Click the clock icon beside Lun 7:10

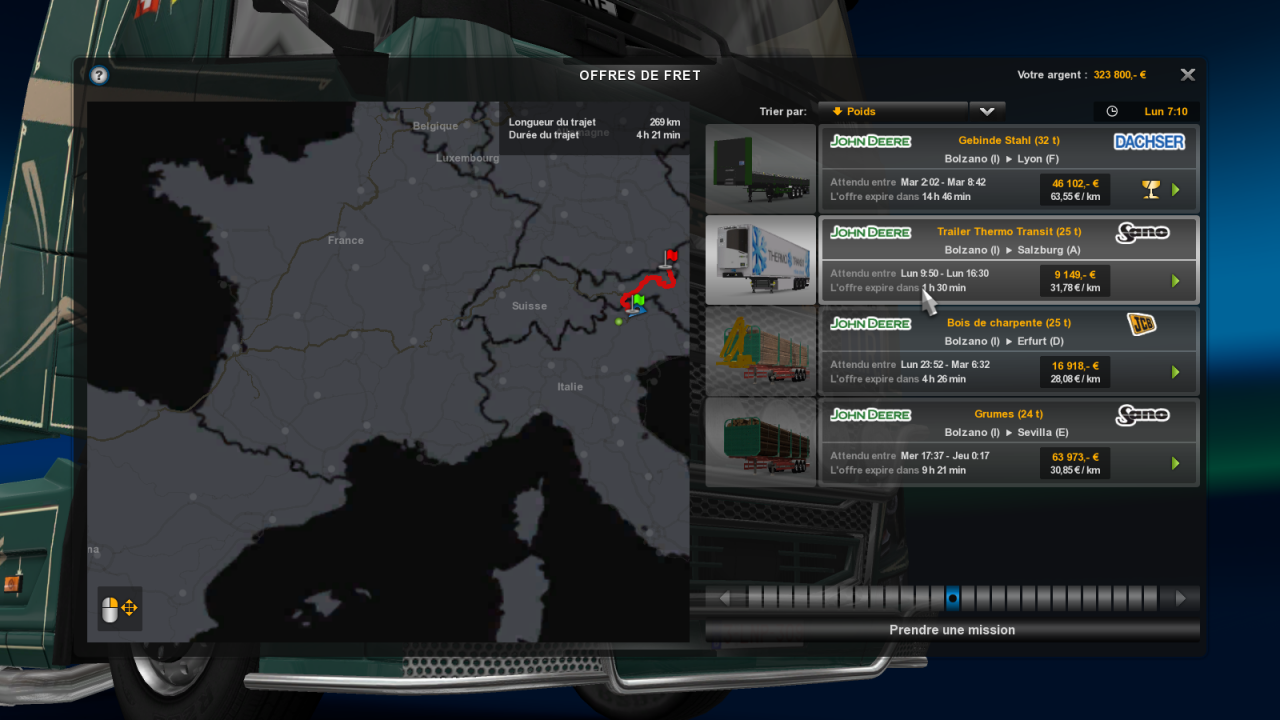(1112, 112)
